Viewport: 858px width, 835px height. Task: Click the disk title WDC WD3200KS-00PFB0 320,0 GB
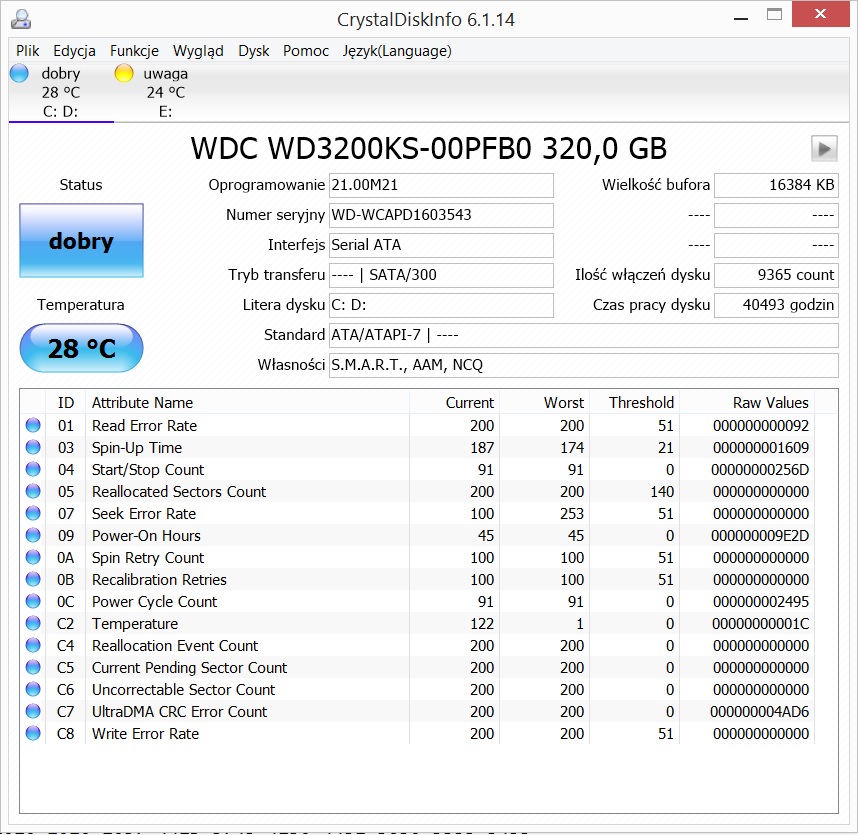click(428, 148)
